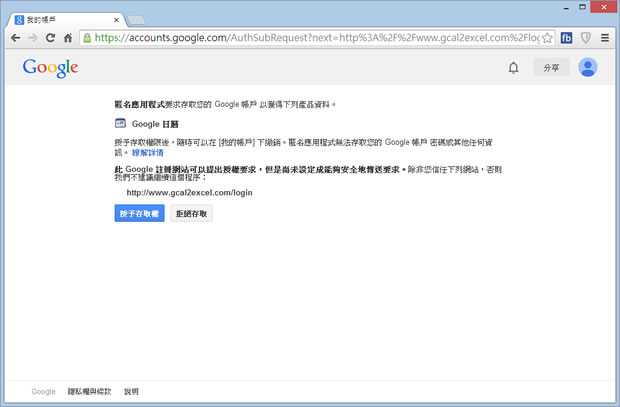Viewport: 620px width, 407px height.
Task: Click the Google 日曆 product label
Action: click(x=155, y=124)
